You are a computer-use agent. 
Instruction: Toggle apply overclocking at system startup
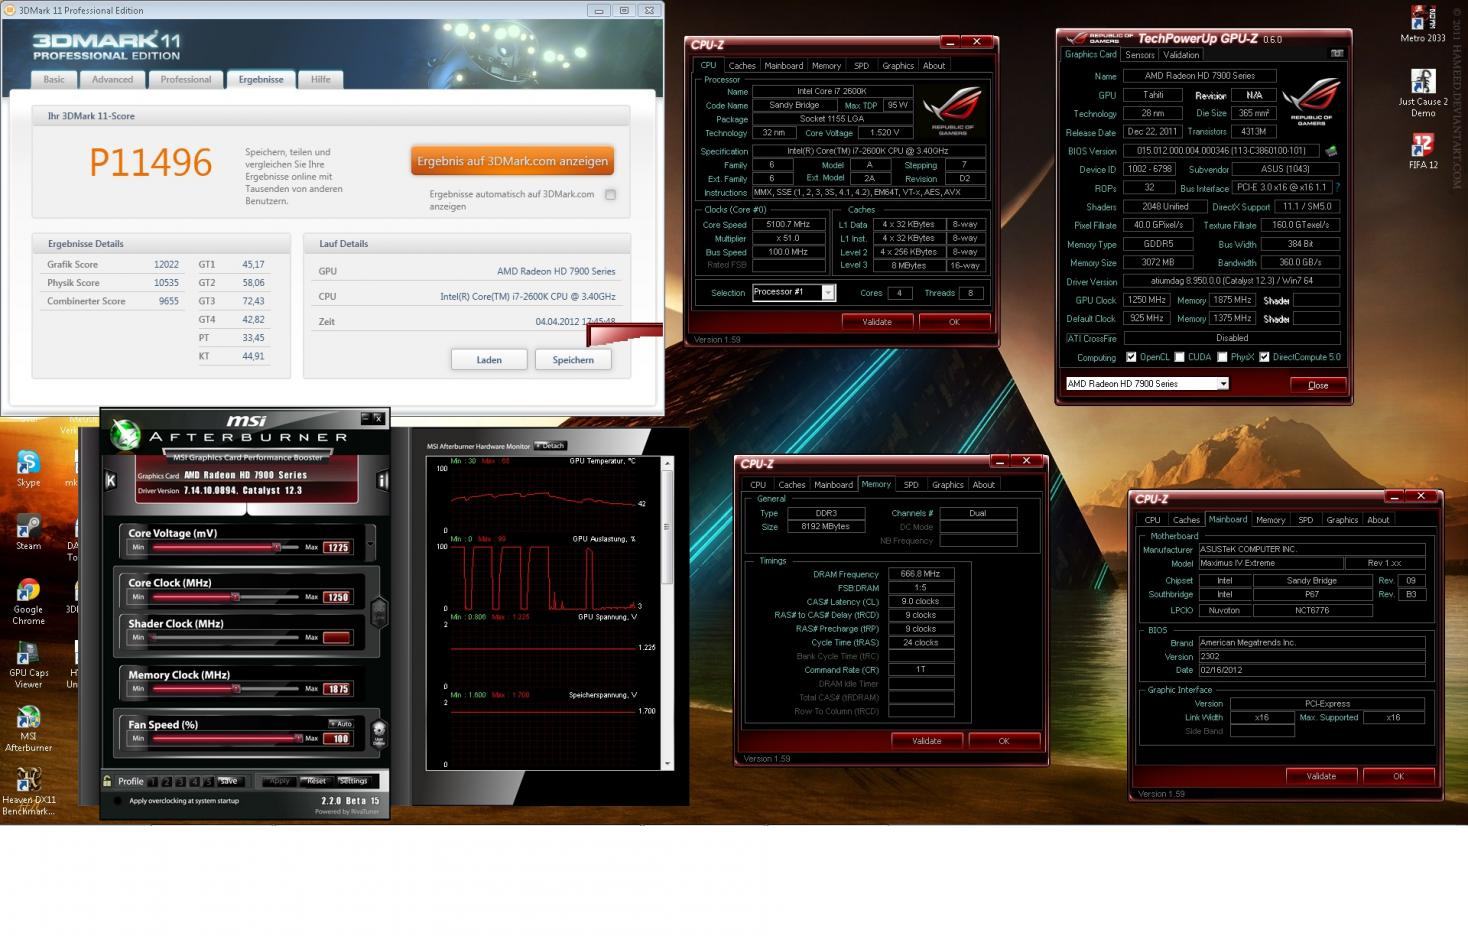[x=118, y=800]
